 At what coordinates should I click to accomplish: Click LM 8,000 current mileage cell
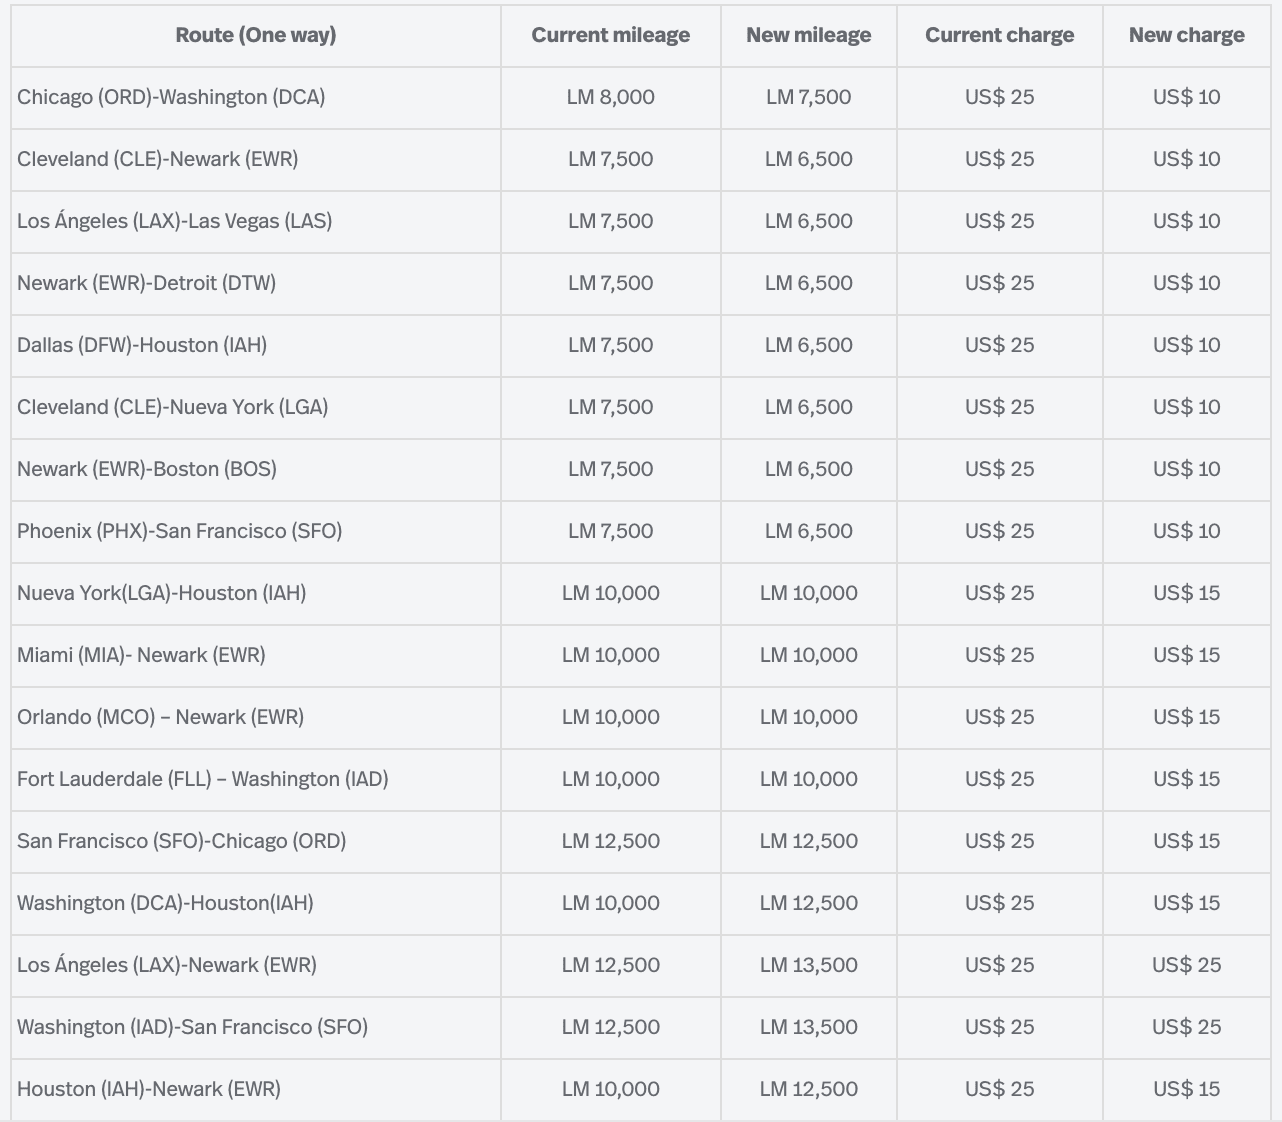[x=610, y=98]
